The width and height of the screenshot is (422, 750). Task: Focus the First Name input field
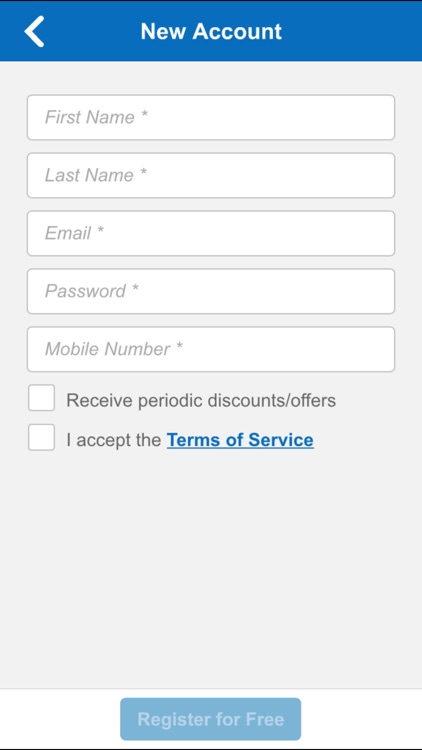[x=211, y=117]
